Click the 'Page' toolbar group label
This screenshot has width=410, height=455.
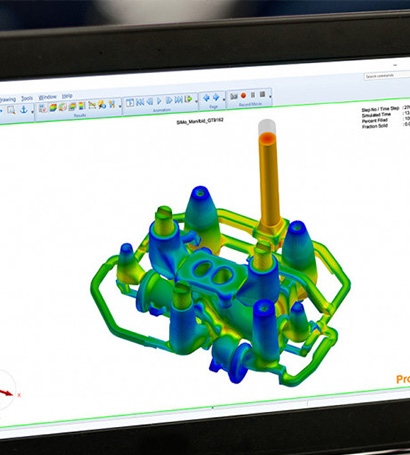point(213,107)
